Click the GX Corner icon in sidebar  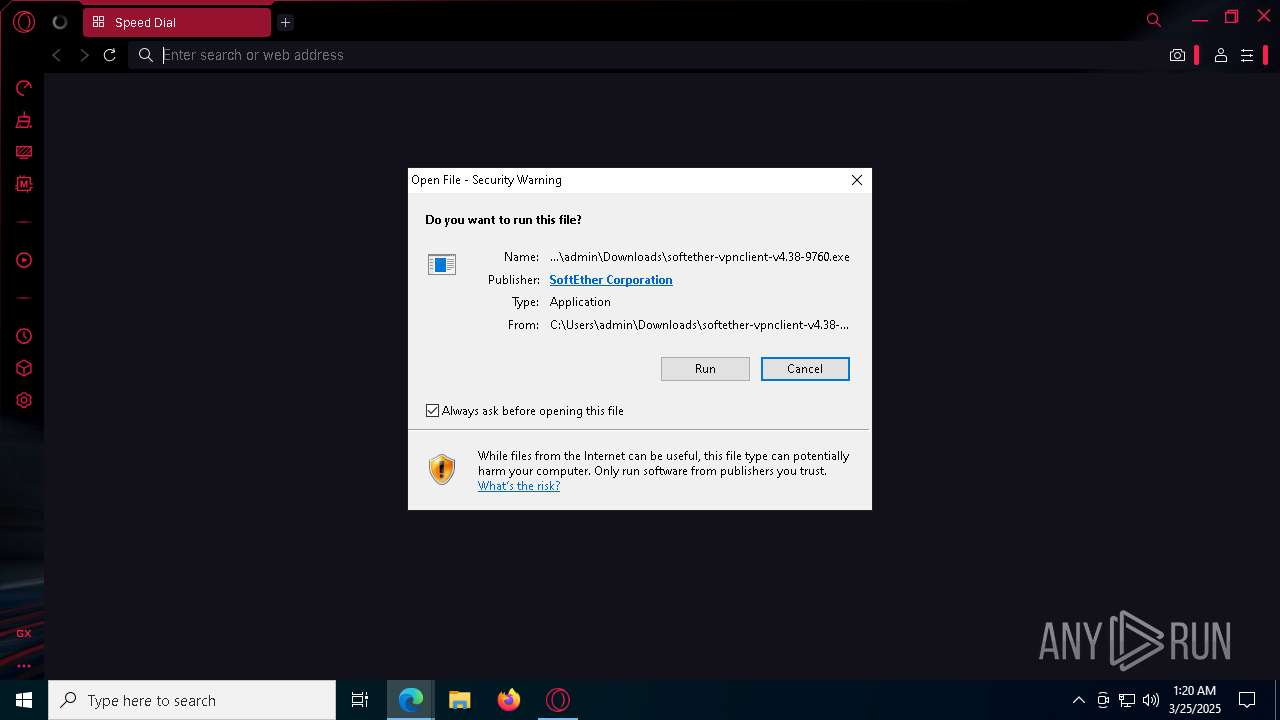tap(24, 633)
